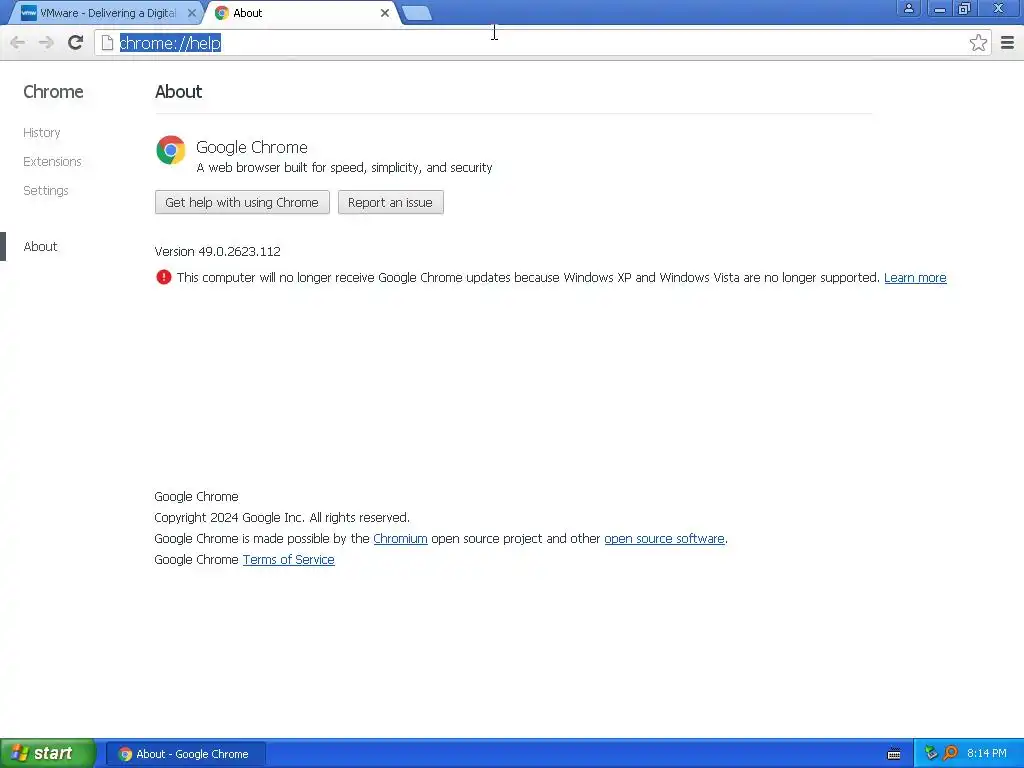Open the Chrome hamburger menu

pyautogui.click(x=1008, y=43)
